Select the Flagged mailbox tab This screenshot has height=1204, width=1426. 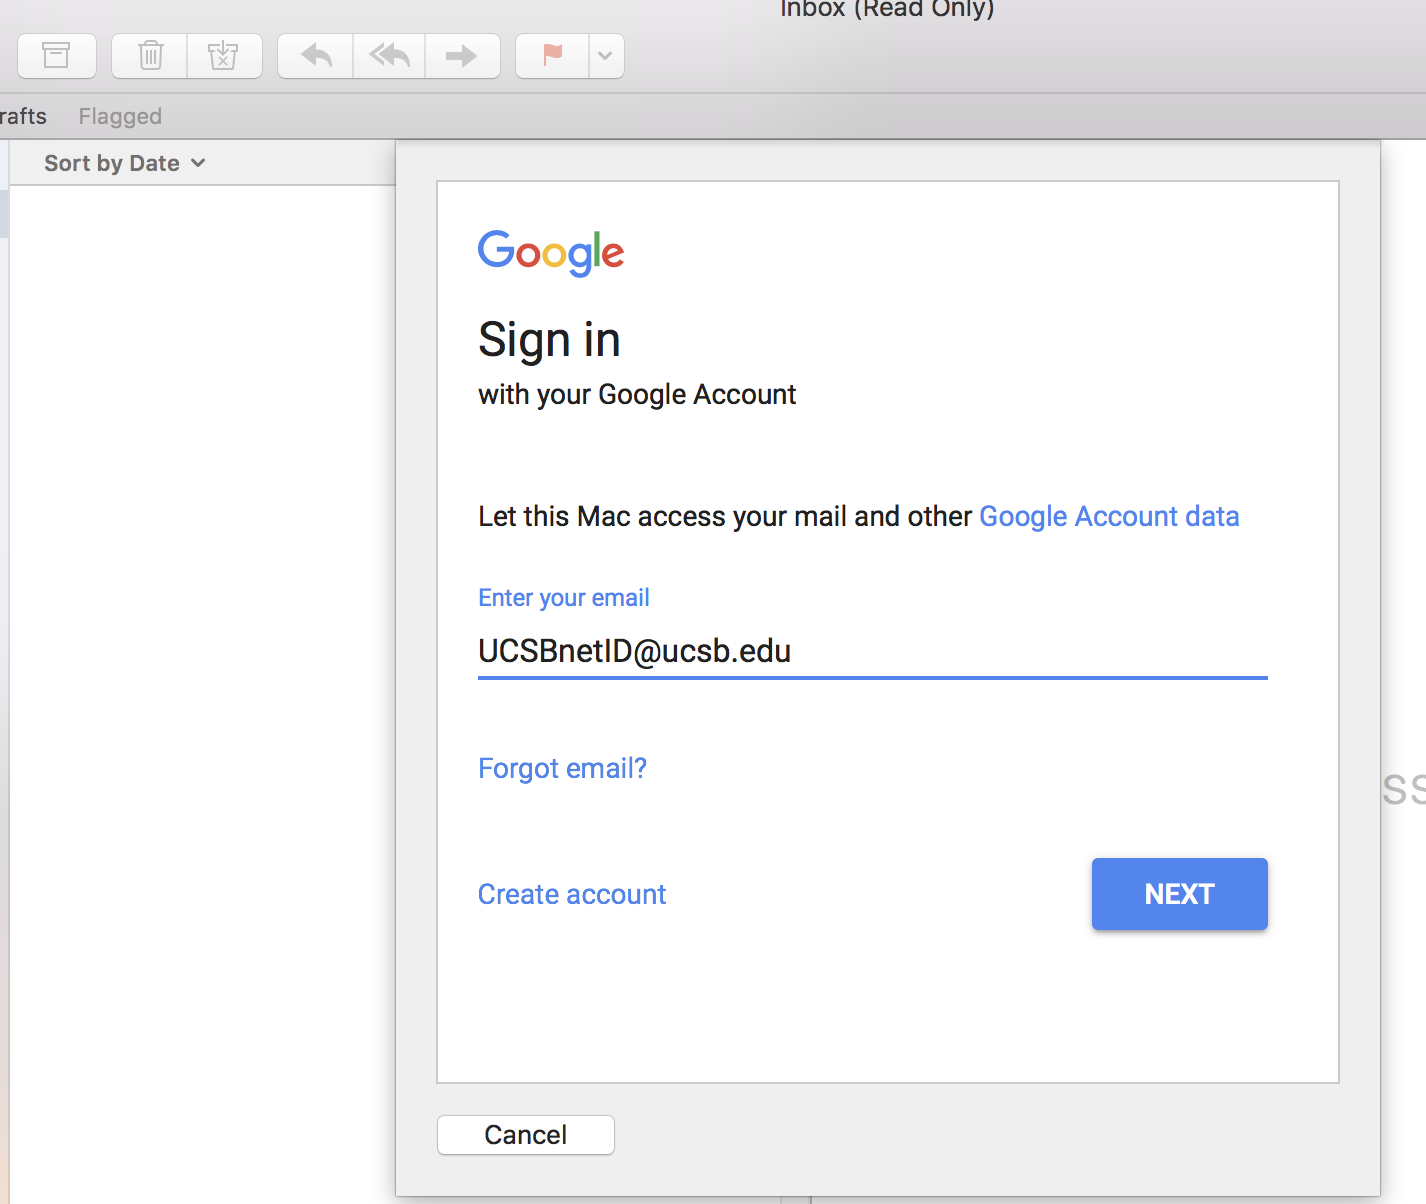[120, 116]
